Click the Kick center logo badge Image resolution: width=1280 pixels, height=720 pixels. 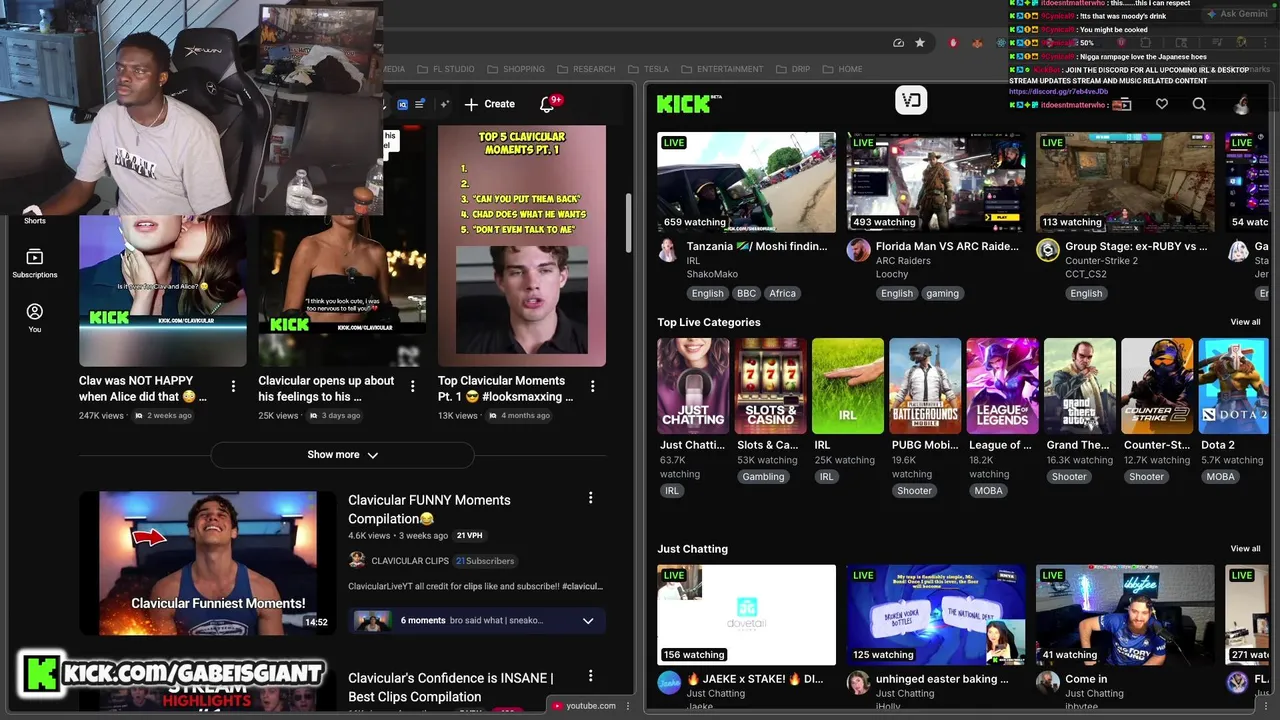point(911,100)
